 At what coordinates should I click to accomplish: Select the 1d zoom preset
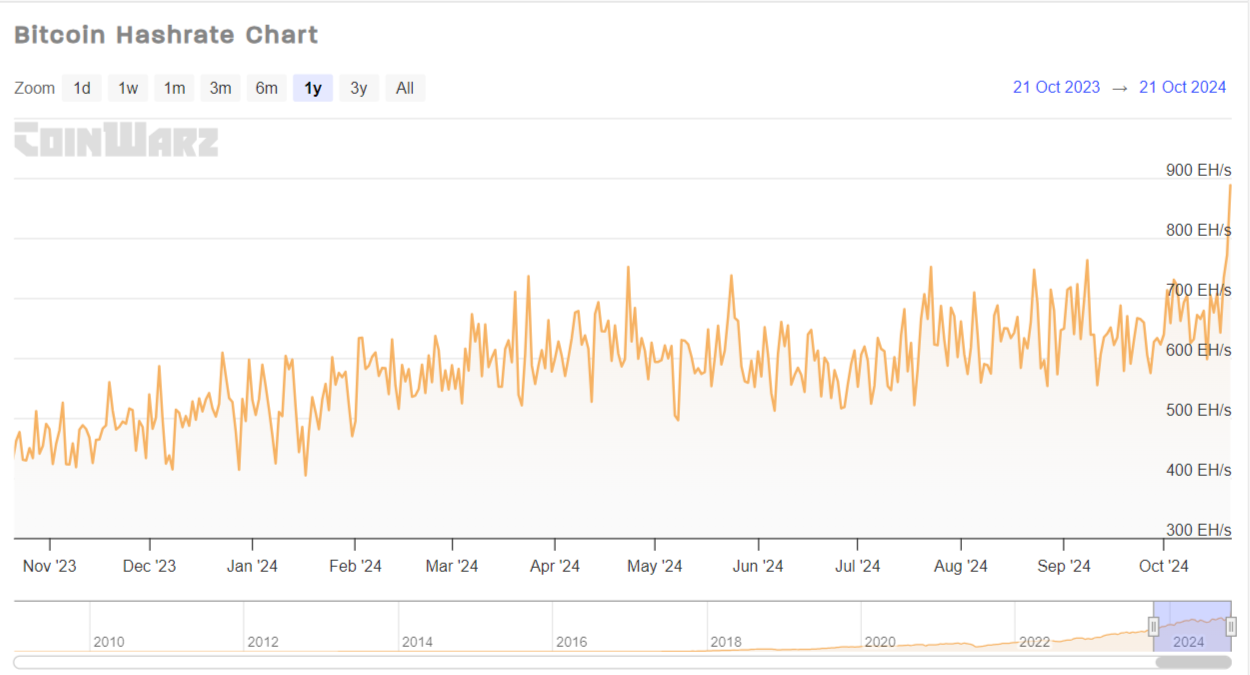point(81,88)
